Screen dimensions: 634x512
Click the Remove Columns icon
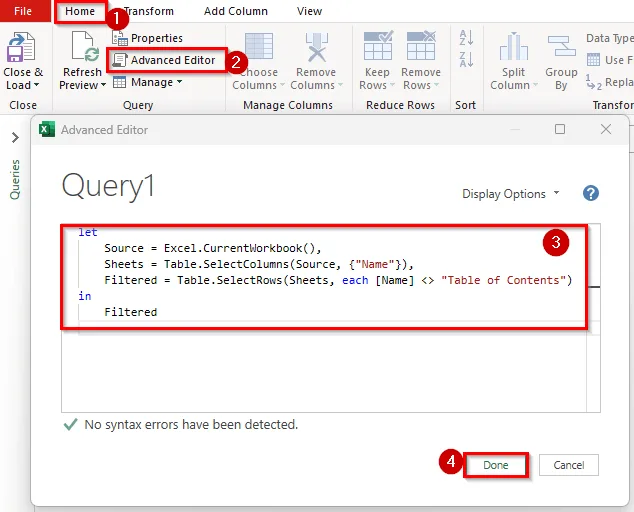(x=317, y=47)
